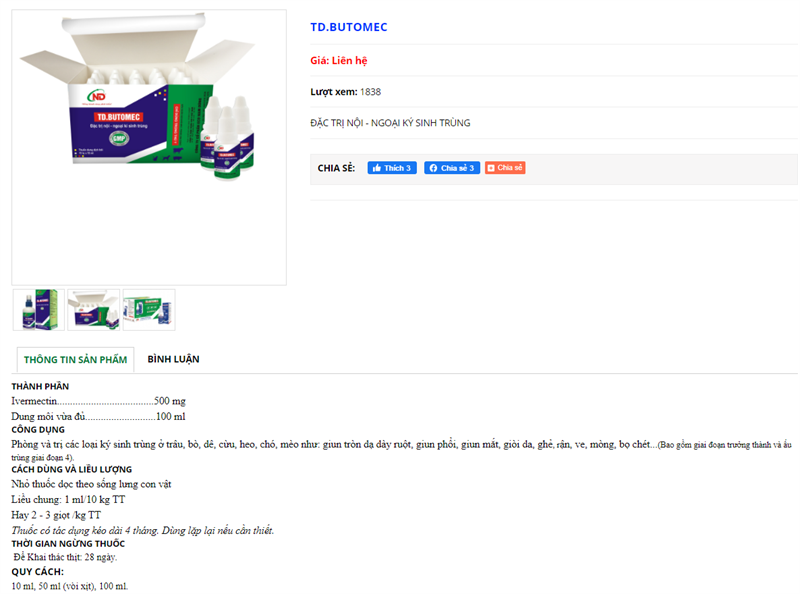Select the third thumbnail showing the green box
This screenshot has height=594, width=800.
pos(149,310)
